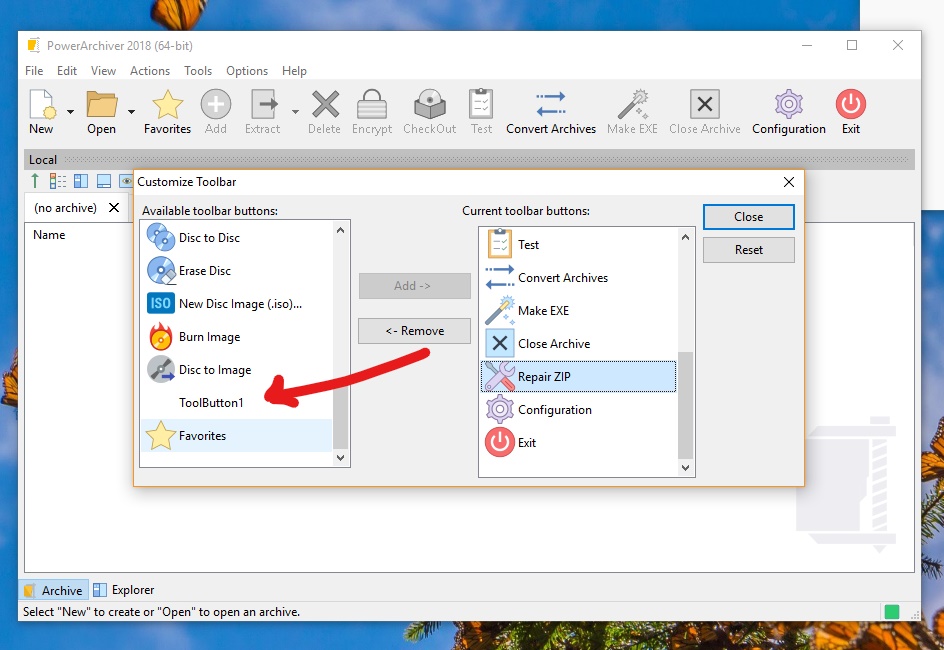The width and height of the screenshot is (944, 650).
Task: Open the File menu
Action: click(x=34, y=70)
